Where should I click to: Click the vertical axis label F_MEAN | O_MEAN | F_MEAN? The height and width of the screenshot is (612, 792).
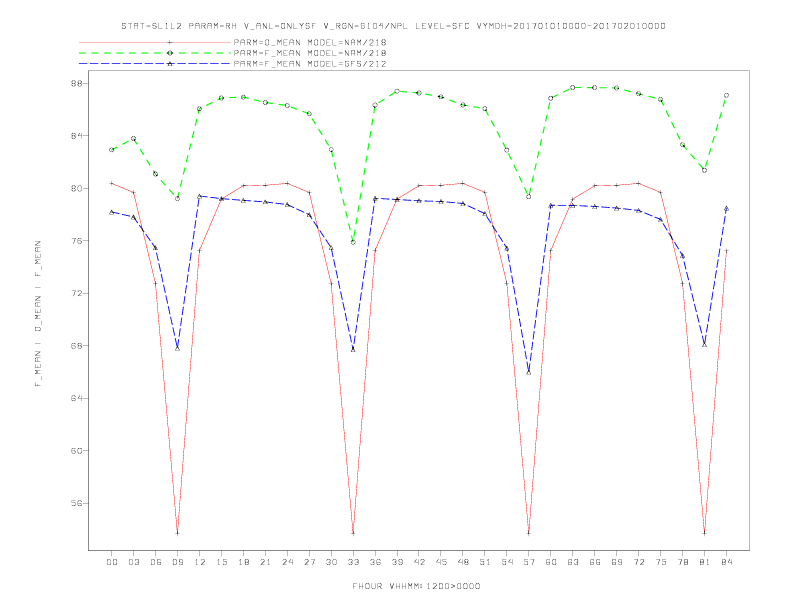(x=38, y=314)
